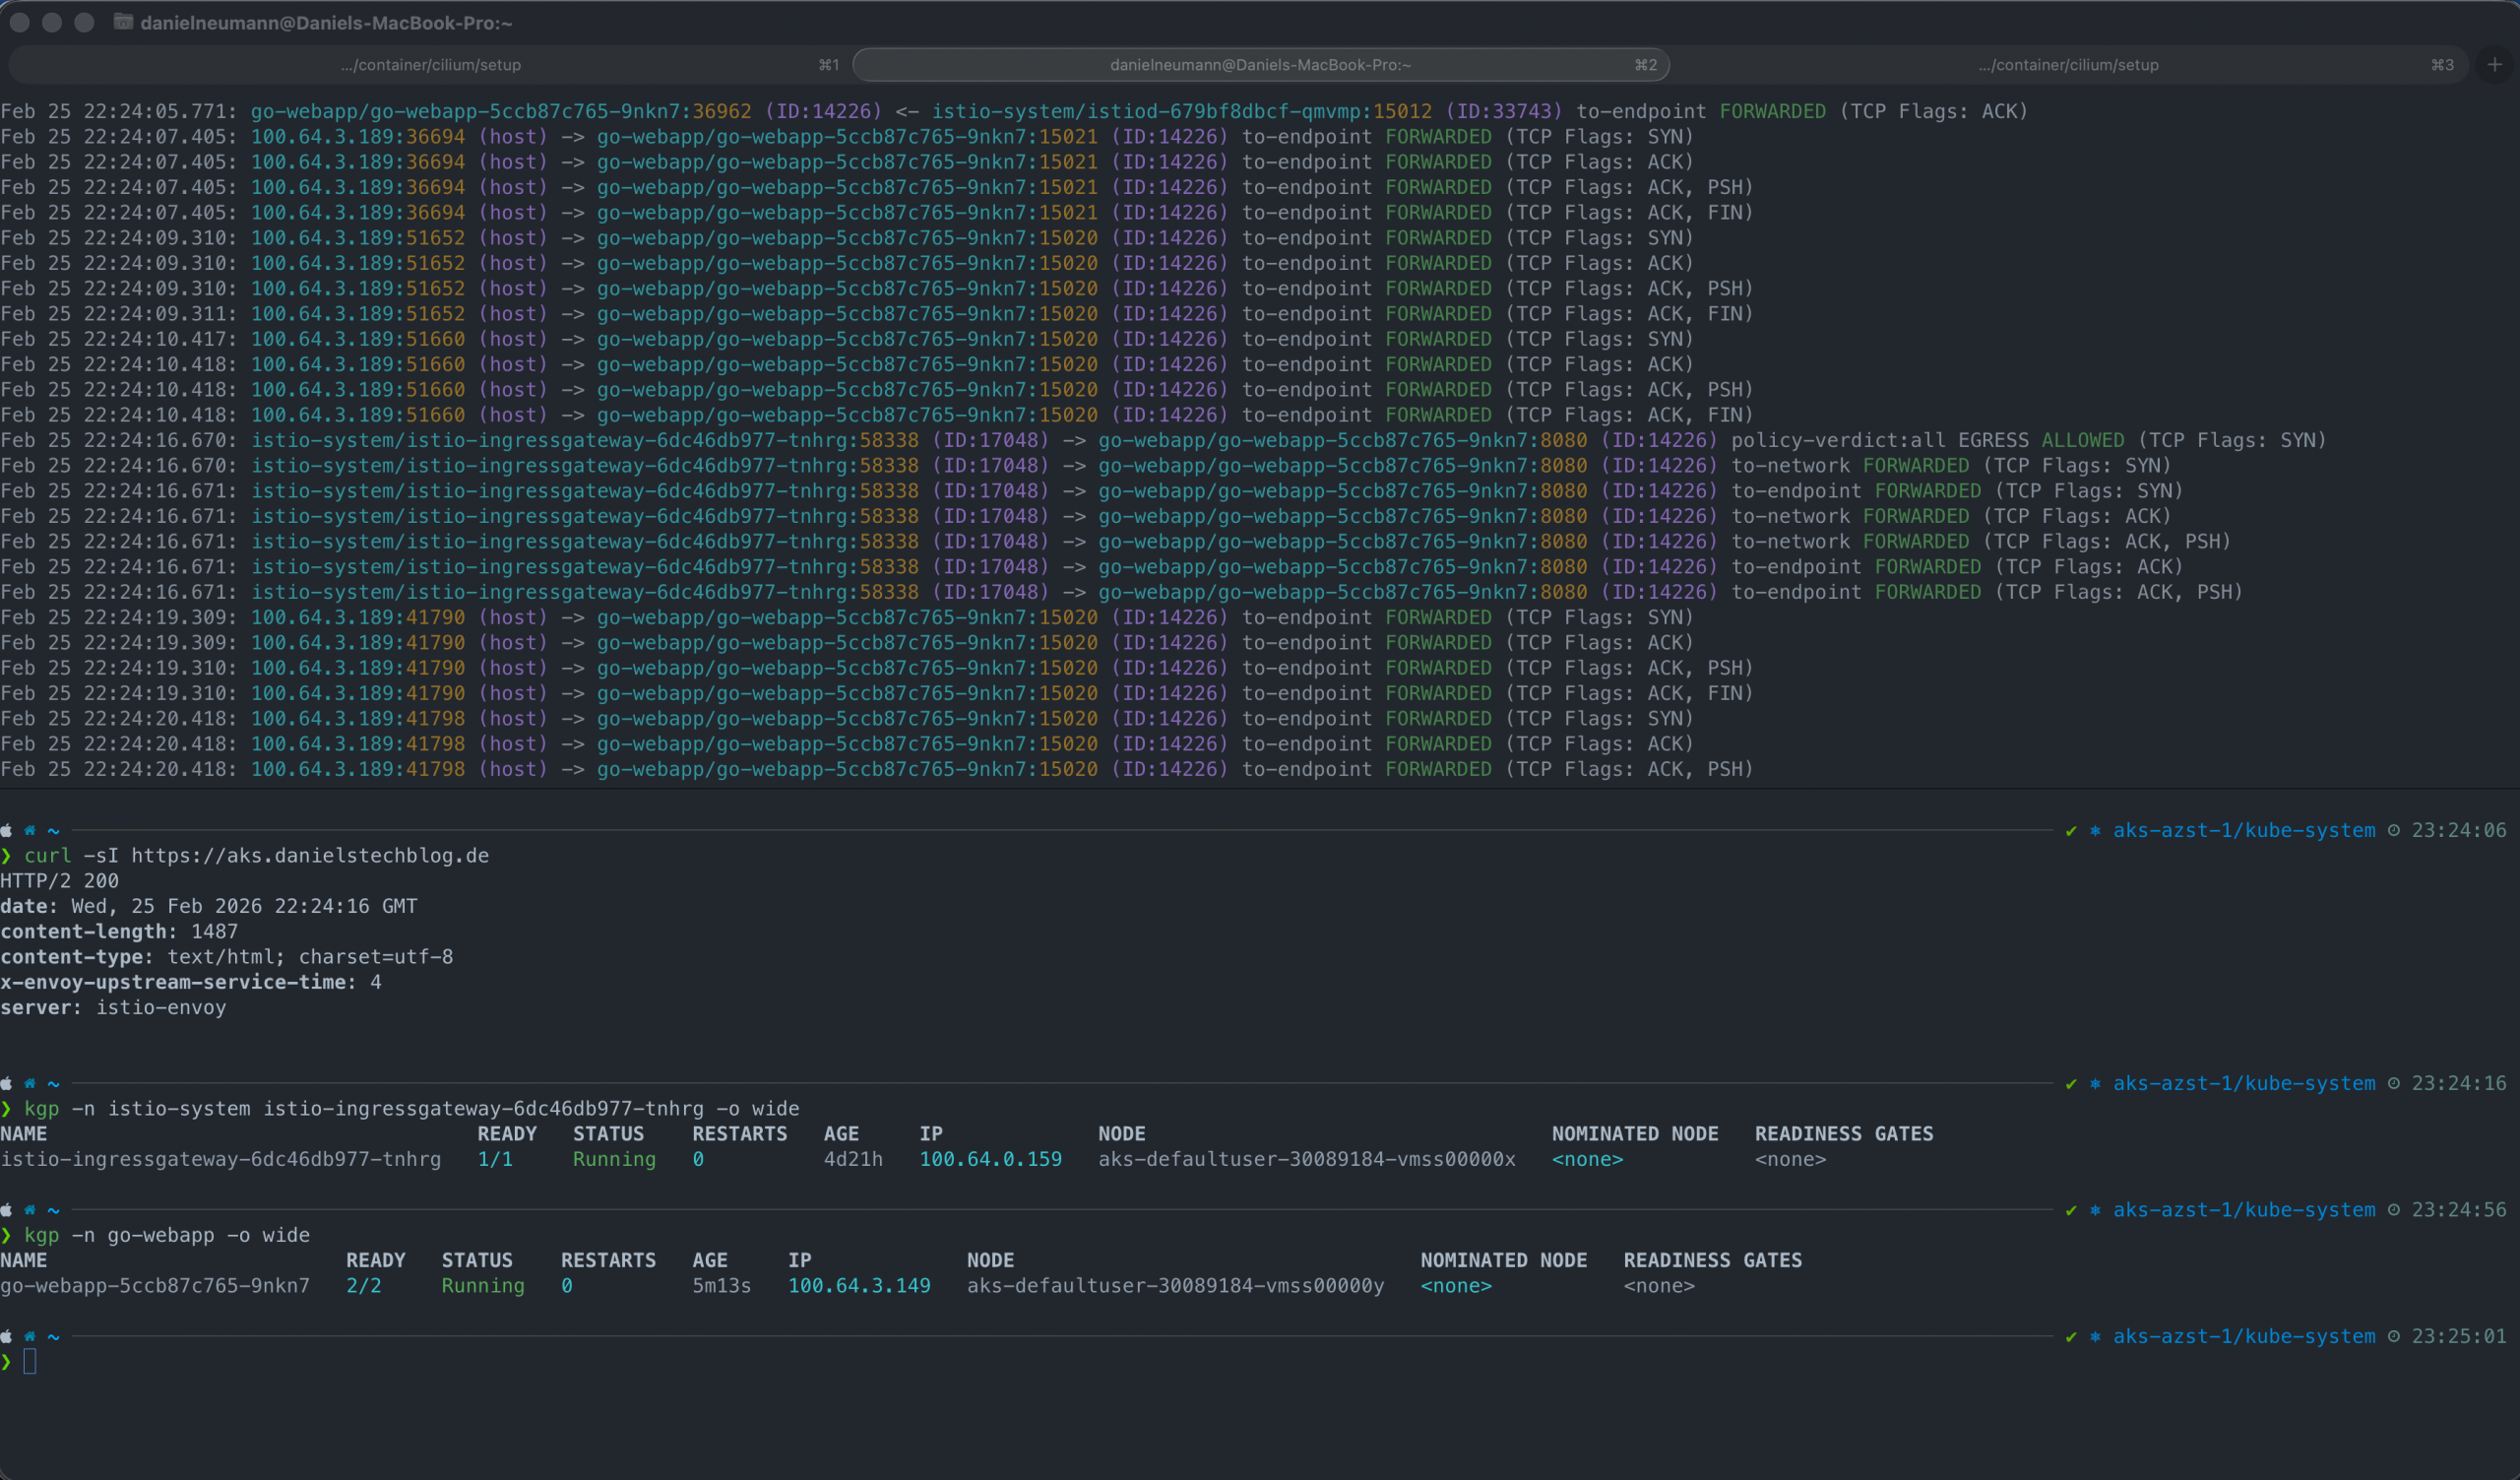Viewport: 2520px width, 1480px height.
Task: Switch to the first cilium/setup tab (⌘1)
Action: tap(430, 65)
